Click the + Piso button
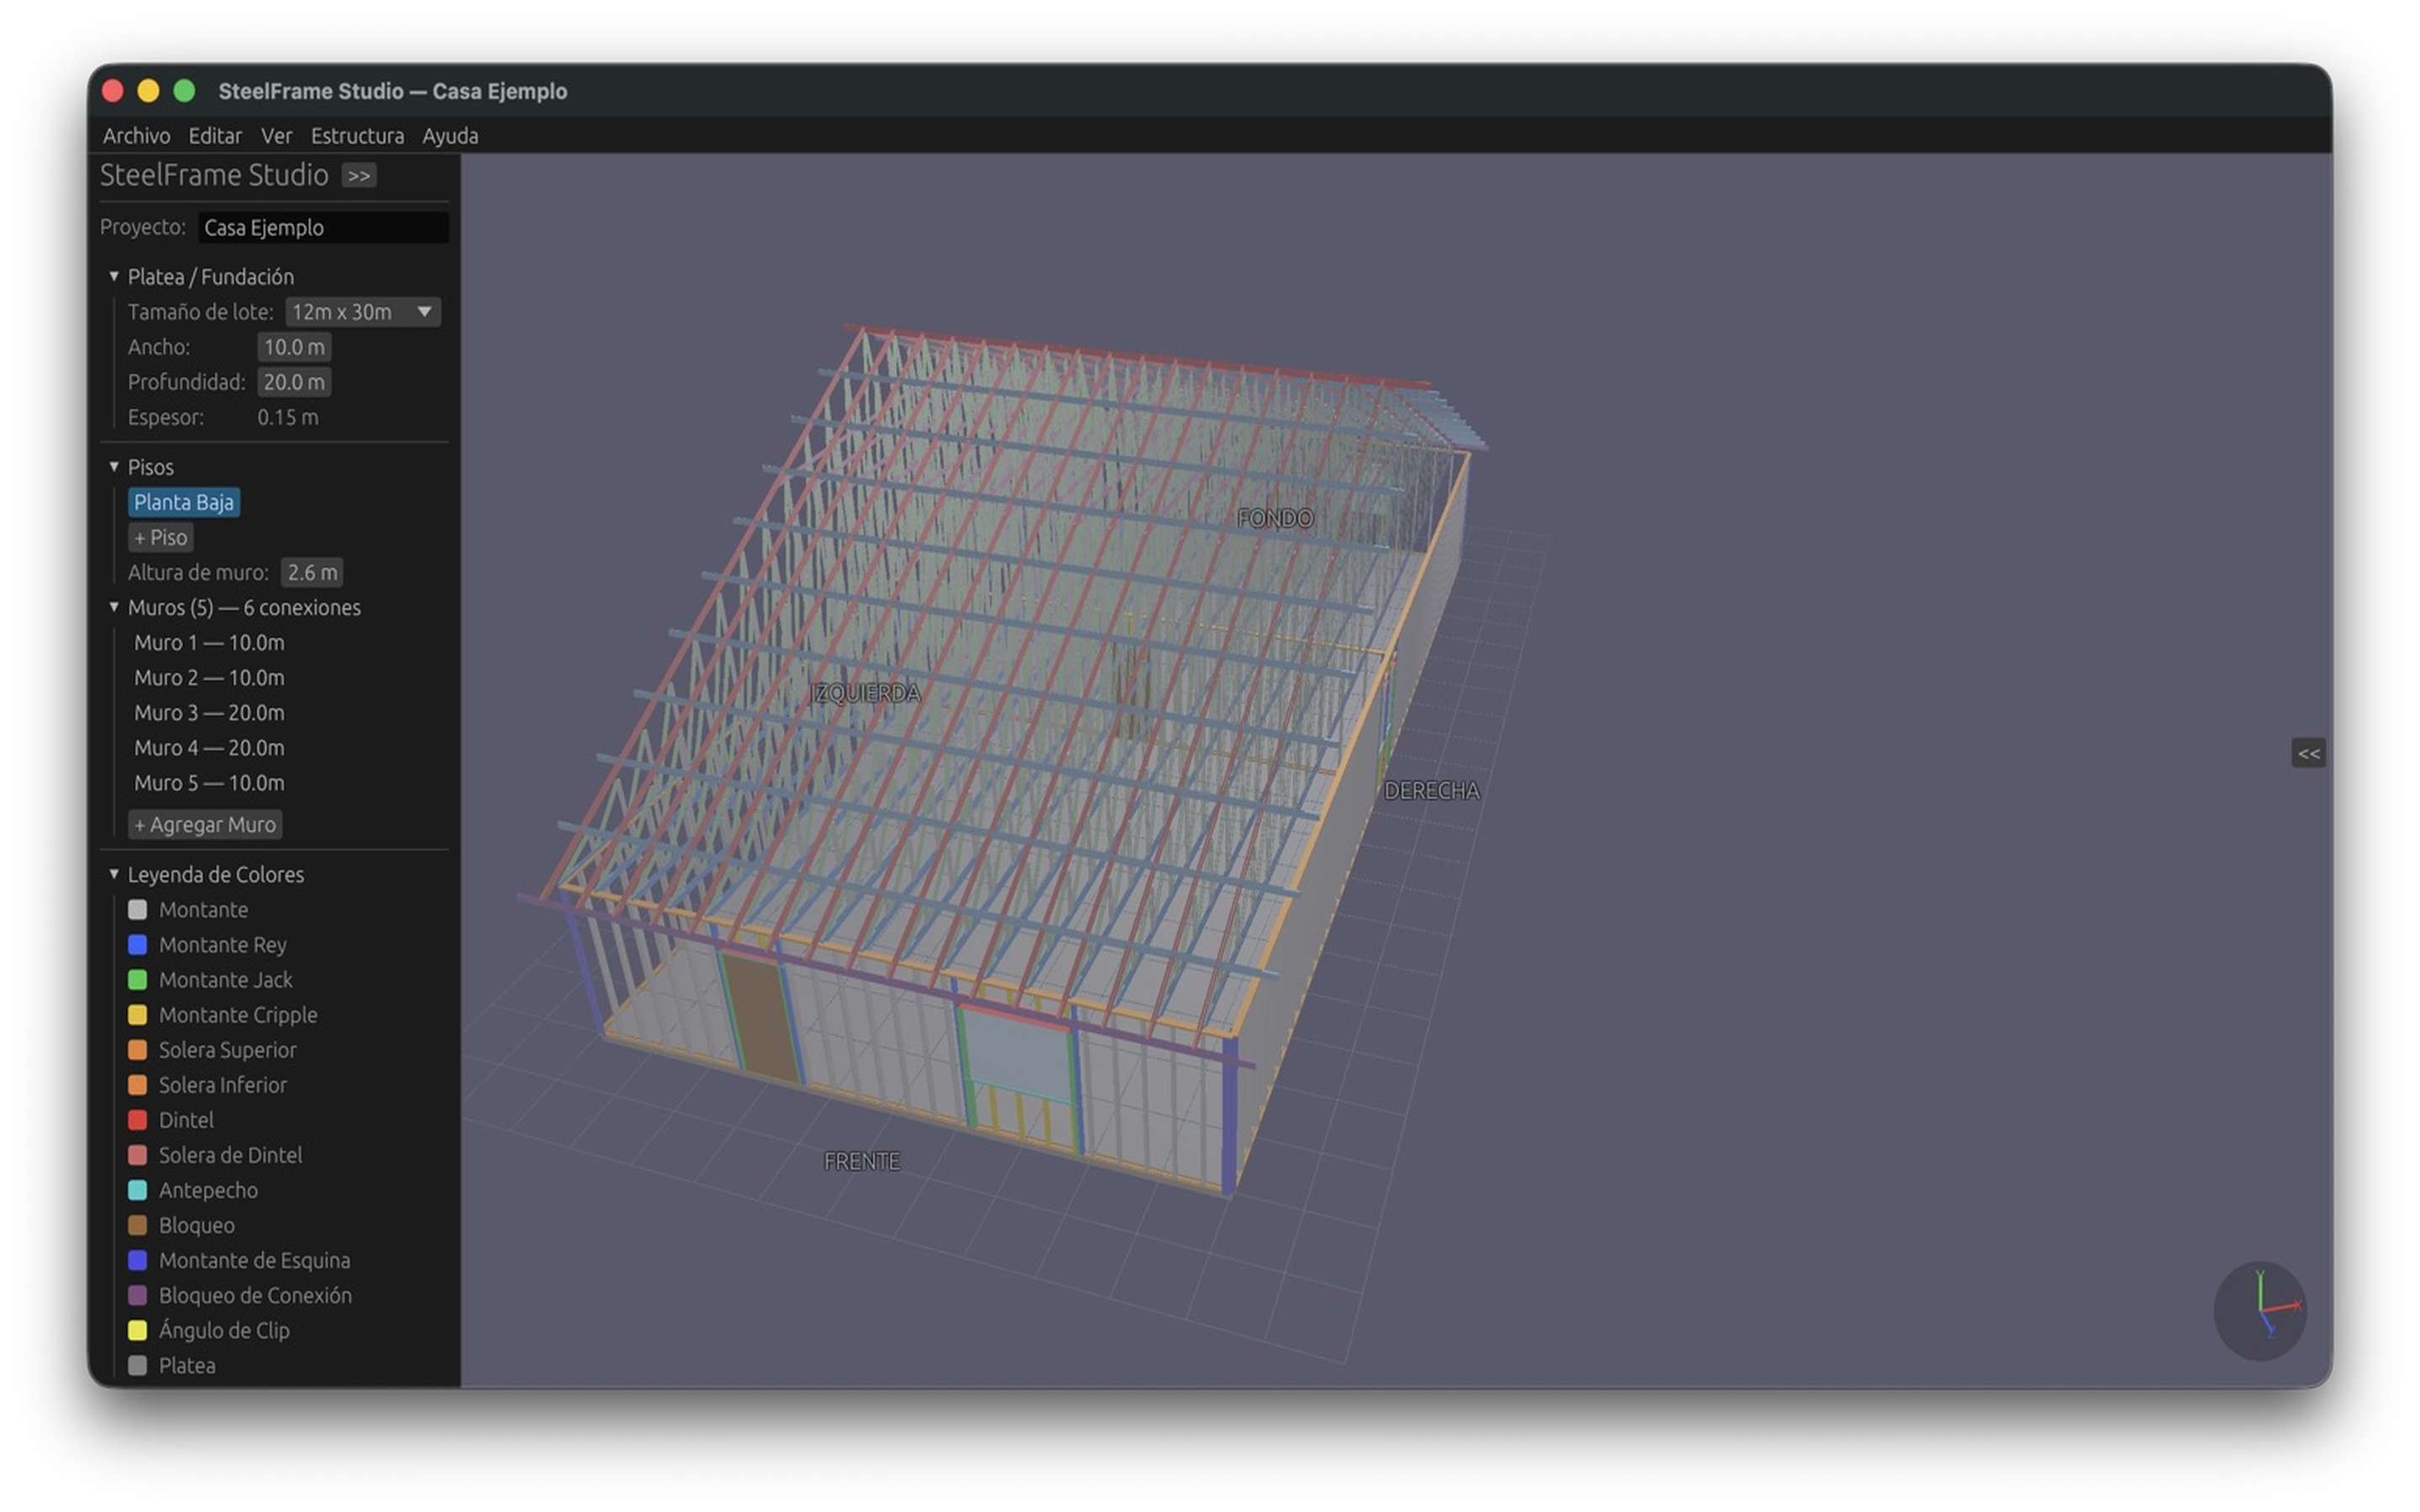This screenshot has width=2420, height=1512. point(160,538)
